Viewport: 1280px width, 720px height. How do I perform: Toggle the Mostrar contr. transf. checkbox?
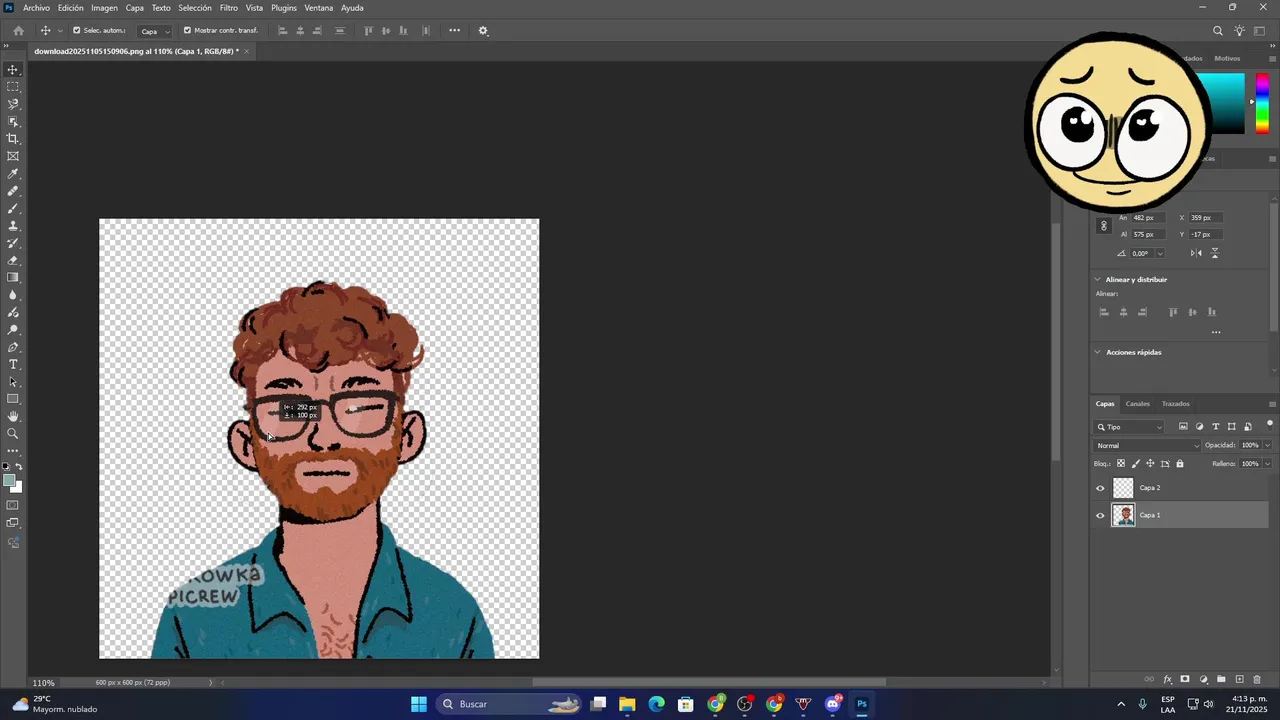[x=187, y=31]
